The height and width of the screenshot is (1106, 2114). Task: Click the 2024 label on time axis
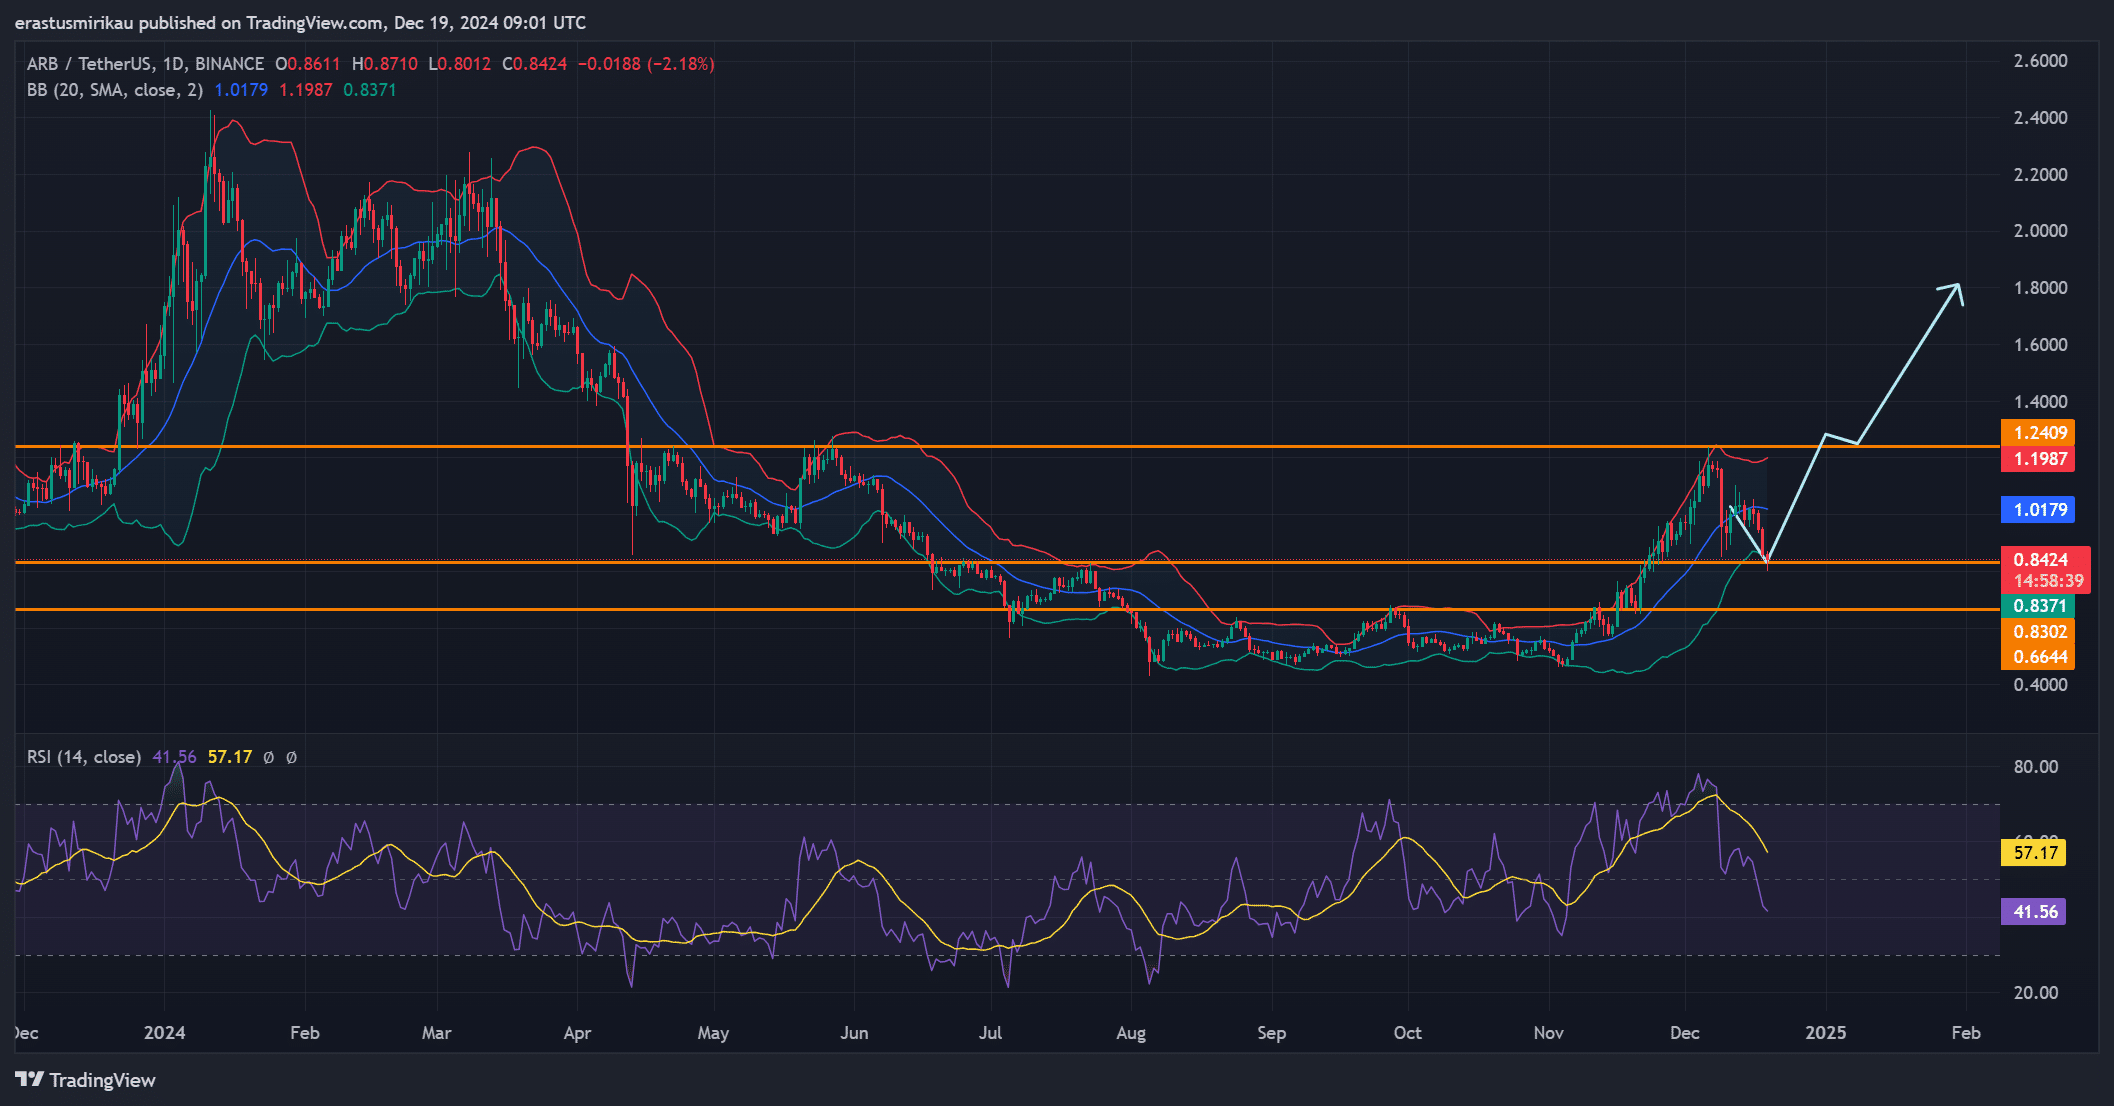(164, 1033)
